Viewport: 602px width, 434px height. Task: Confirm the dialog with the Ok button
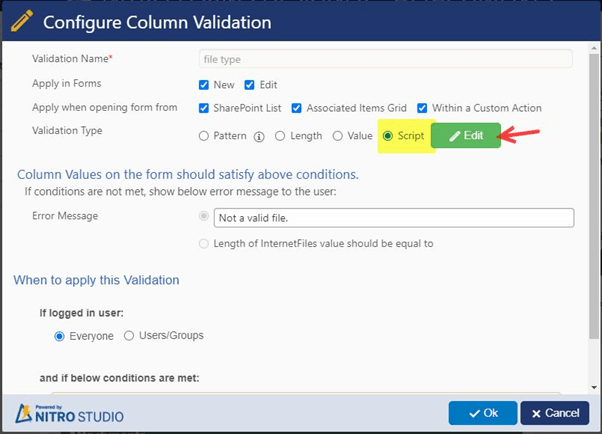482,412
